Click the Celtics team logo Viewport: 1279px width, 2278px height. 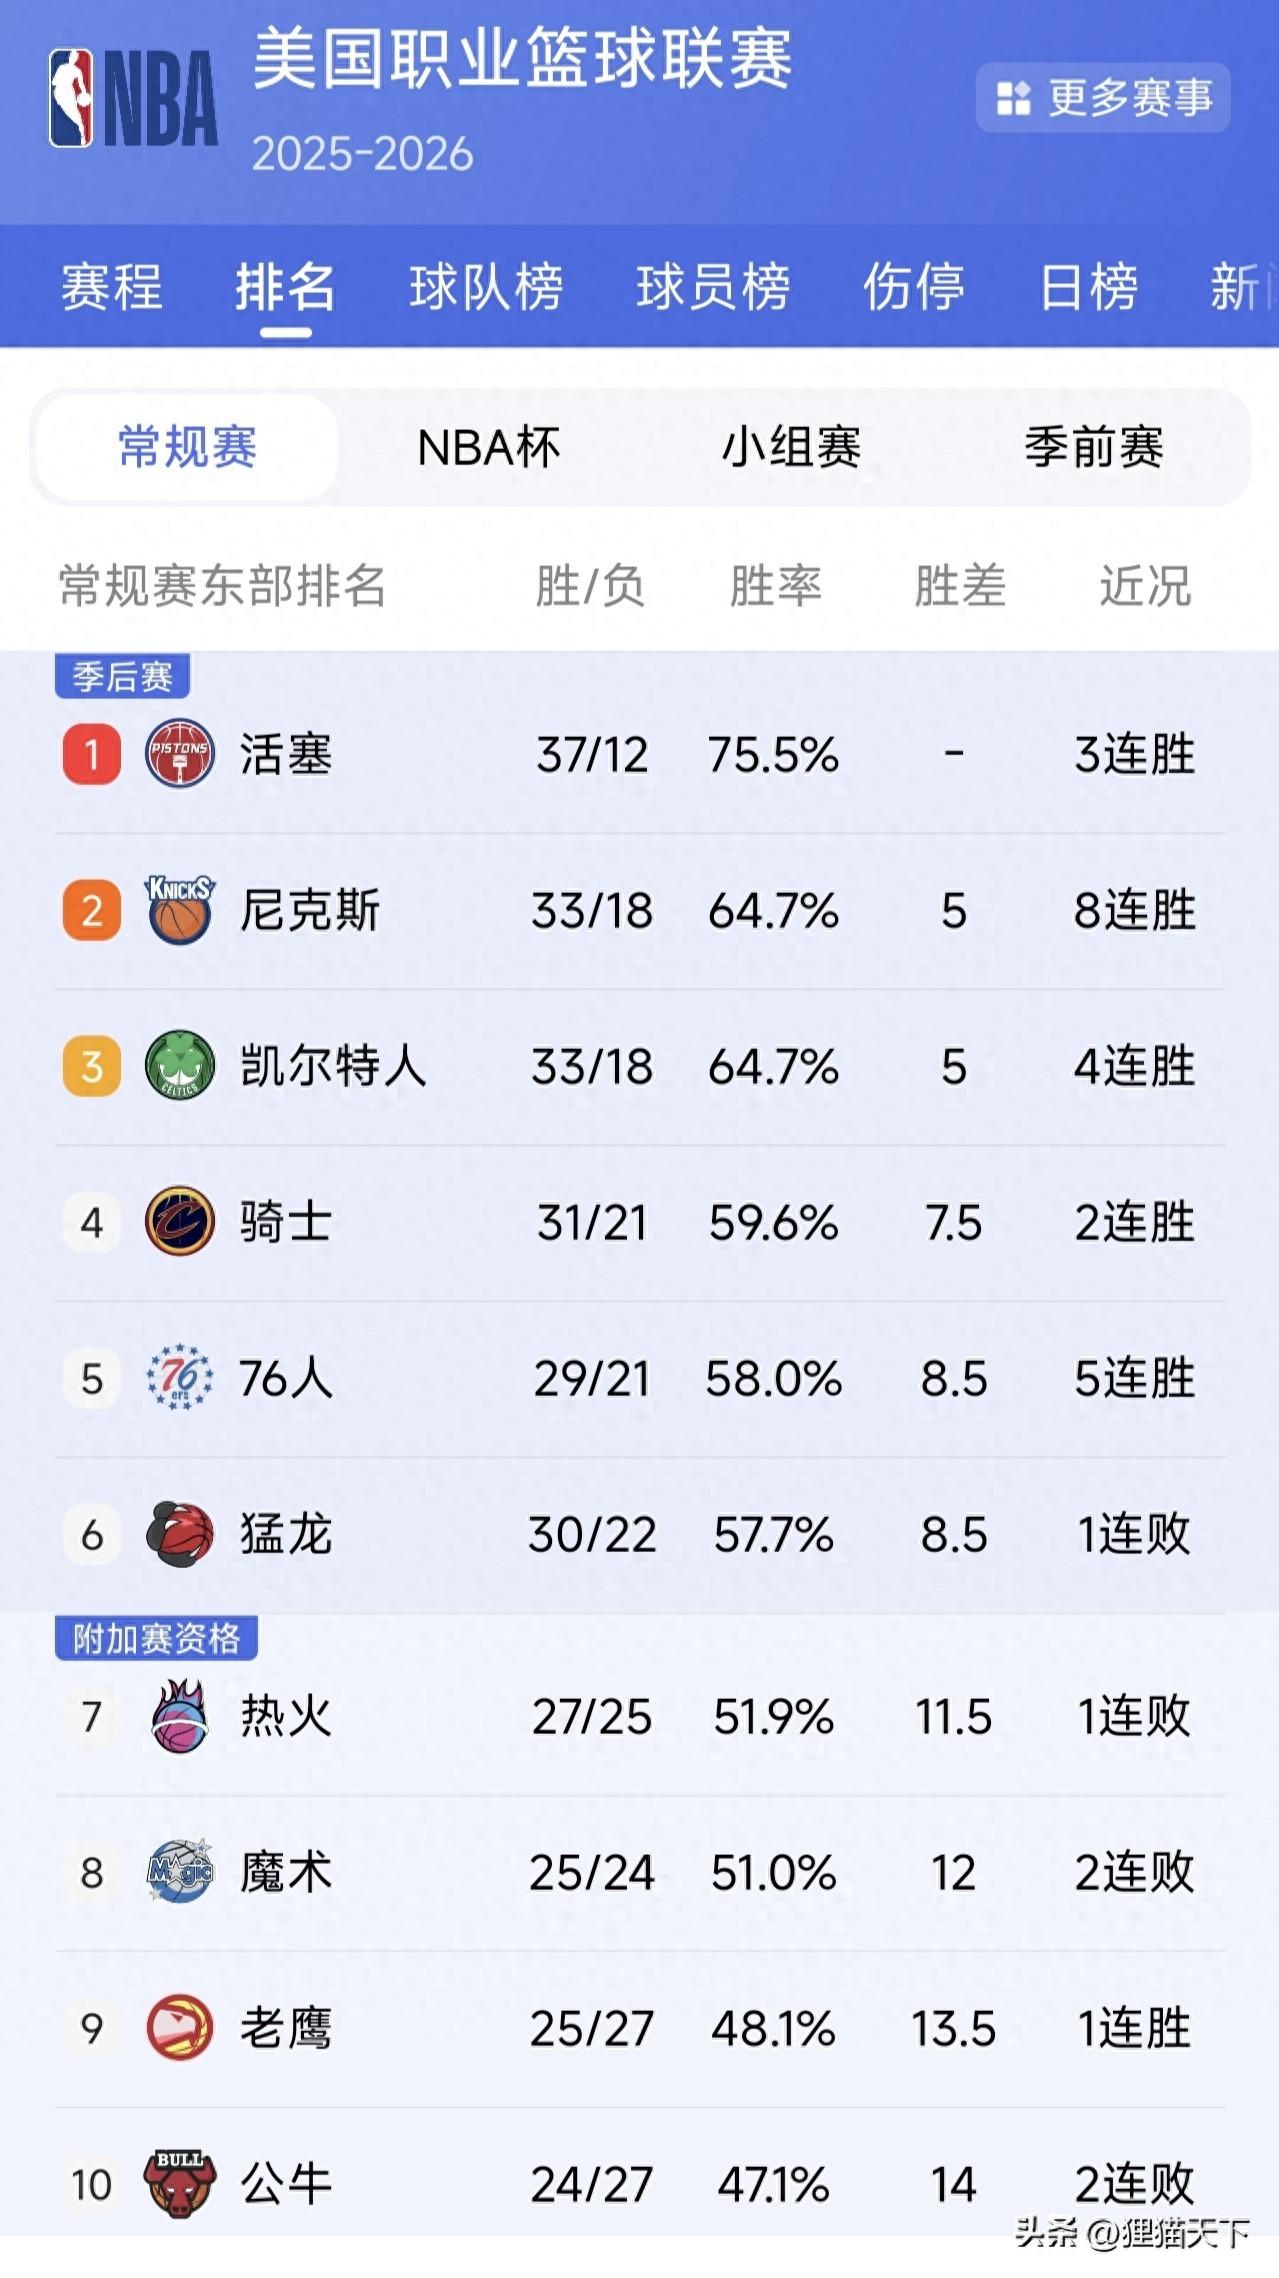(180, 1065)
